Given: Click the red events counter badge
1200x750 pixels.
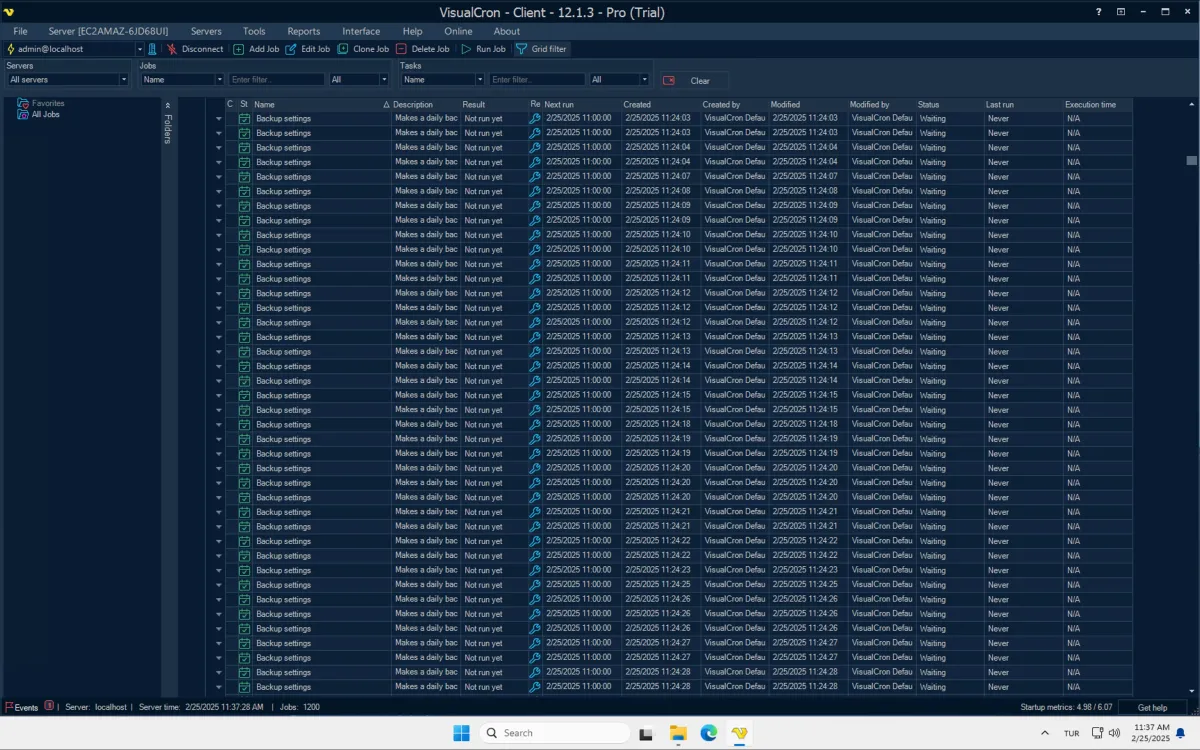Looking at the screenshot, I should tap(49, 706).
